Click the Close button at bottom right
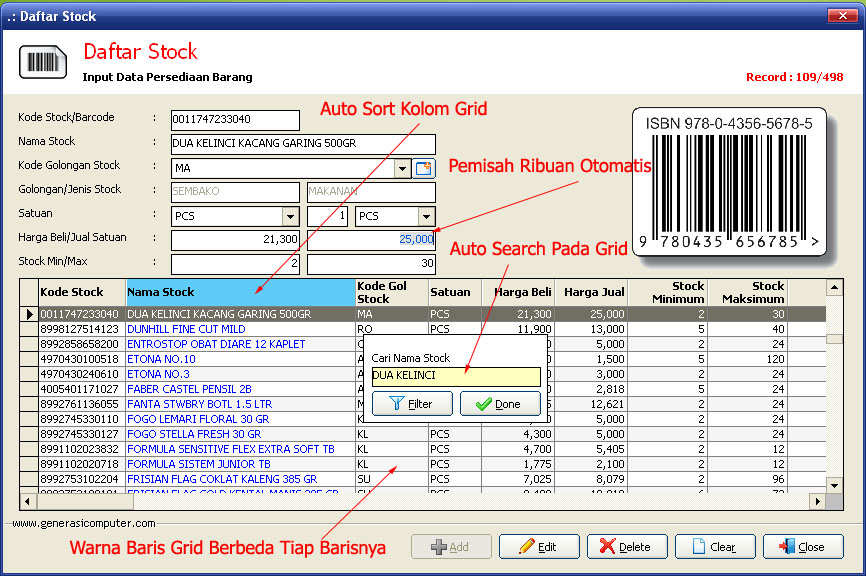 [x=803, y=547]
